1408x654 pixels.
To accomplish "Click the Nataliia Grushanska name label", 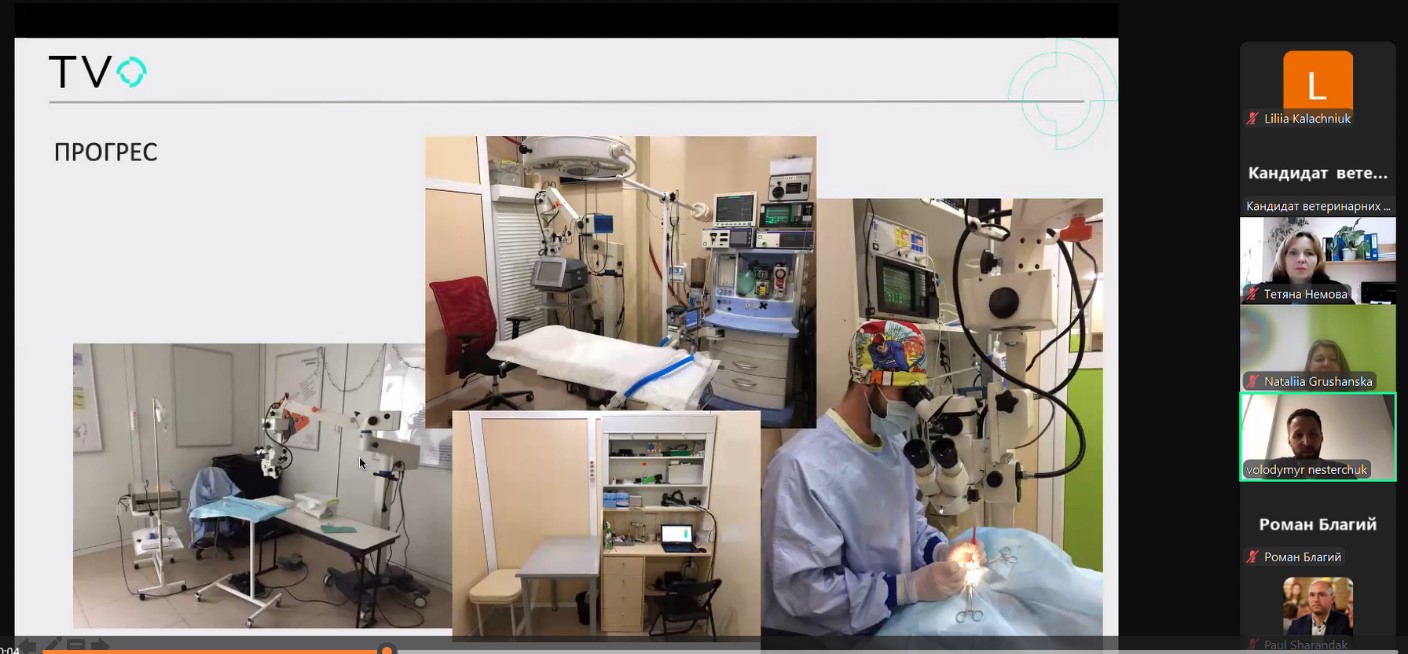I will click(x=1318, y=381).
